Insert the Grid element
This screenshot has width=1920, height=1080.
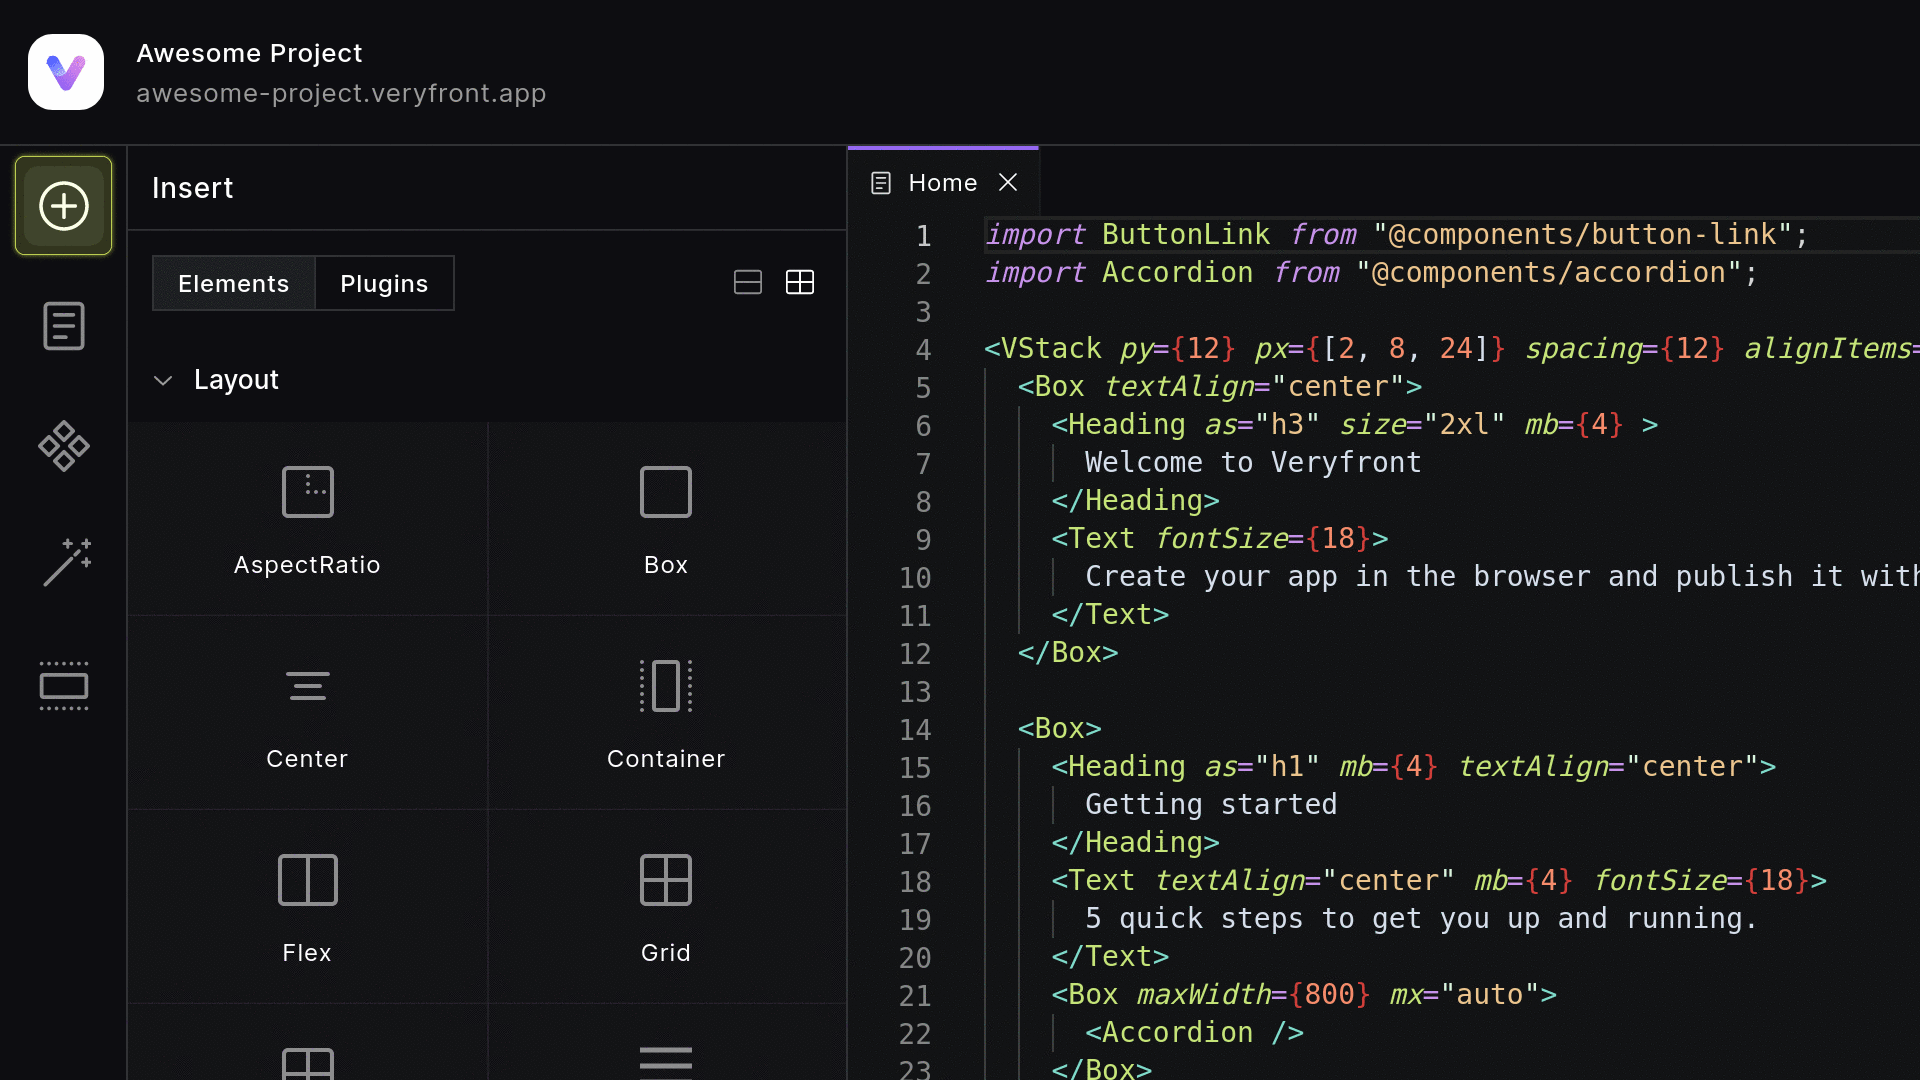coord(666,907)
